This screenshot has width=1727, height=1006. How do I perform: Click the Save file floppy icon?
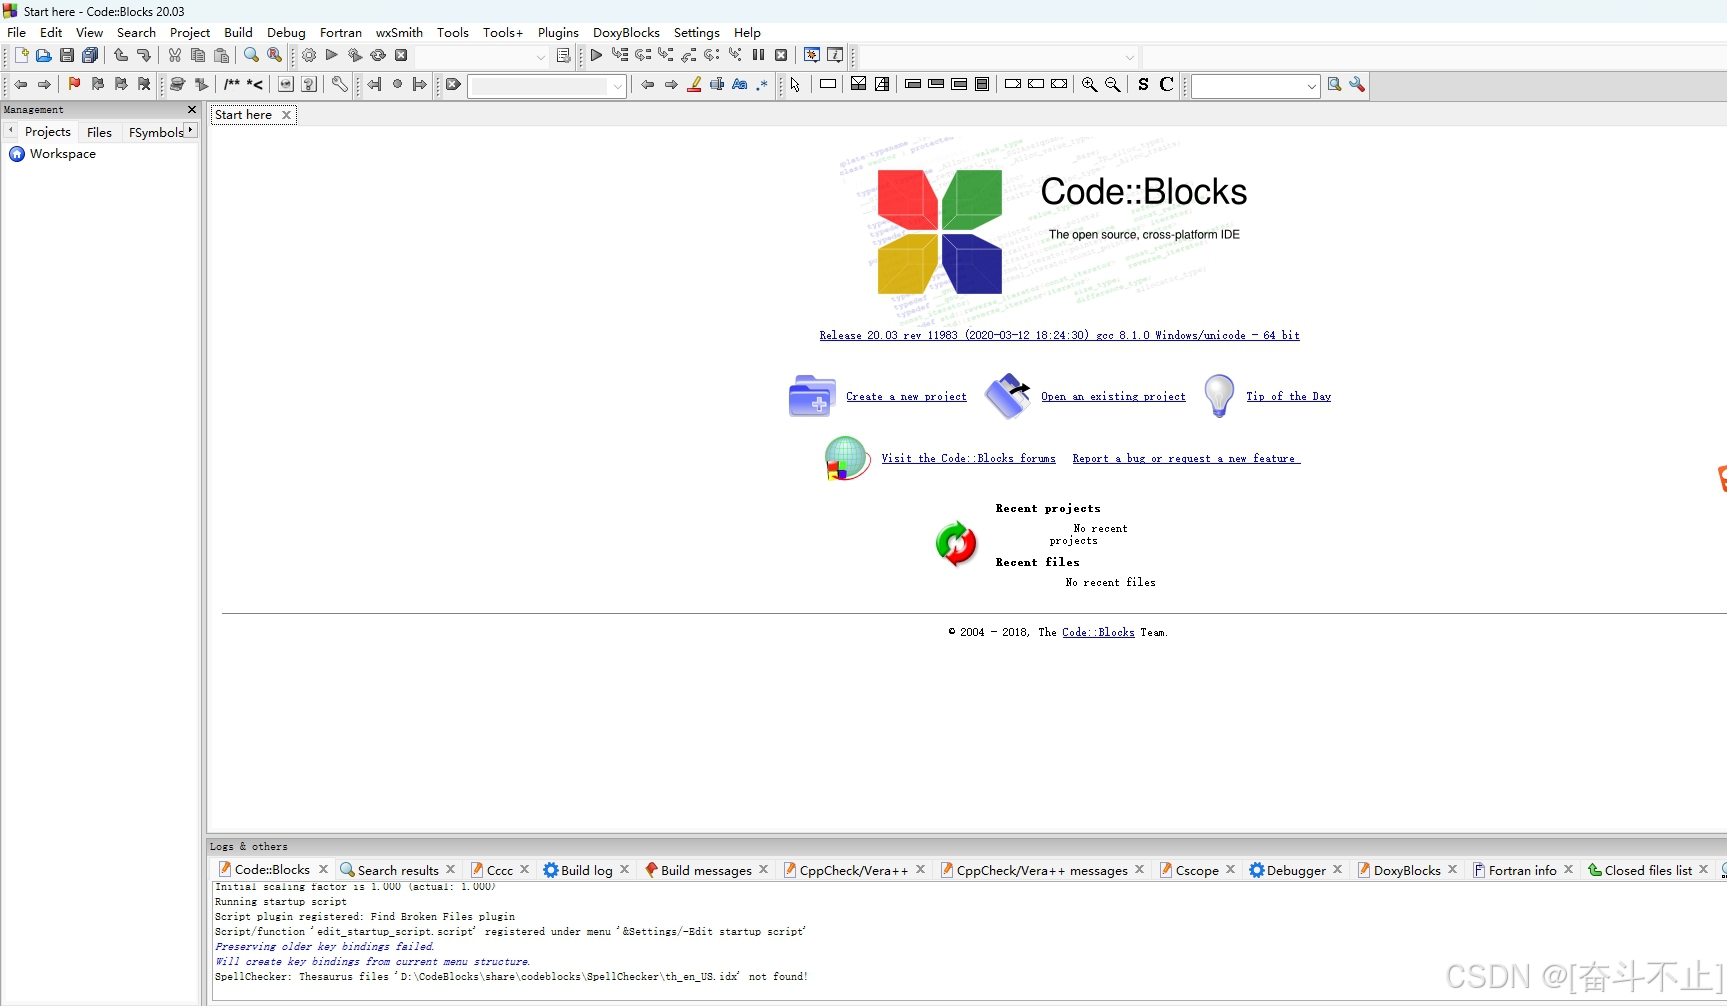(x=67, y=56)
